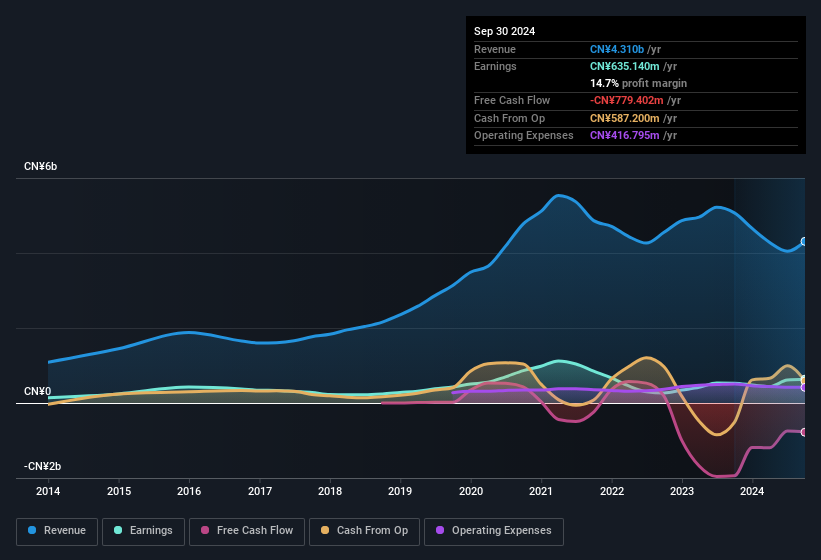
Task: Click the 2018 x-axis label
Action: (330, 491)
